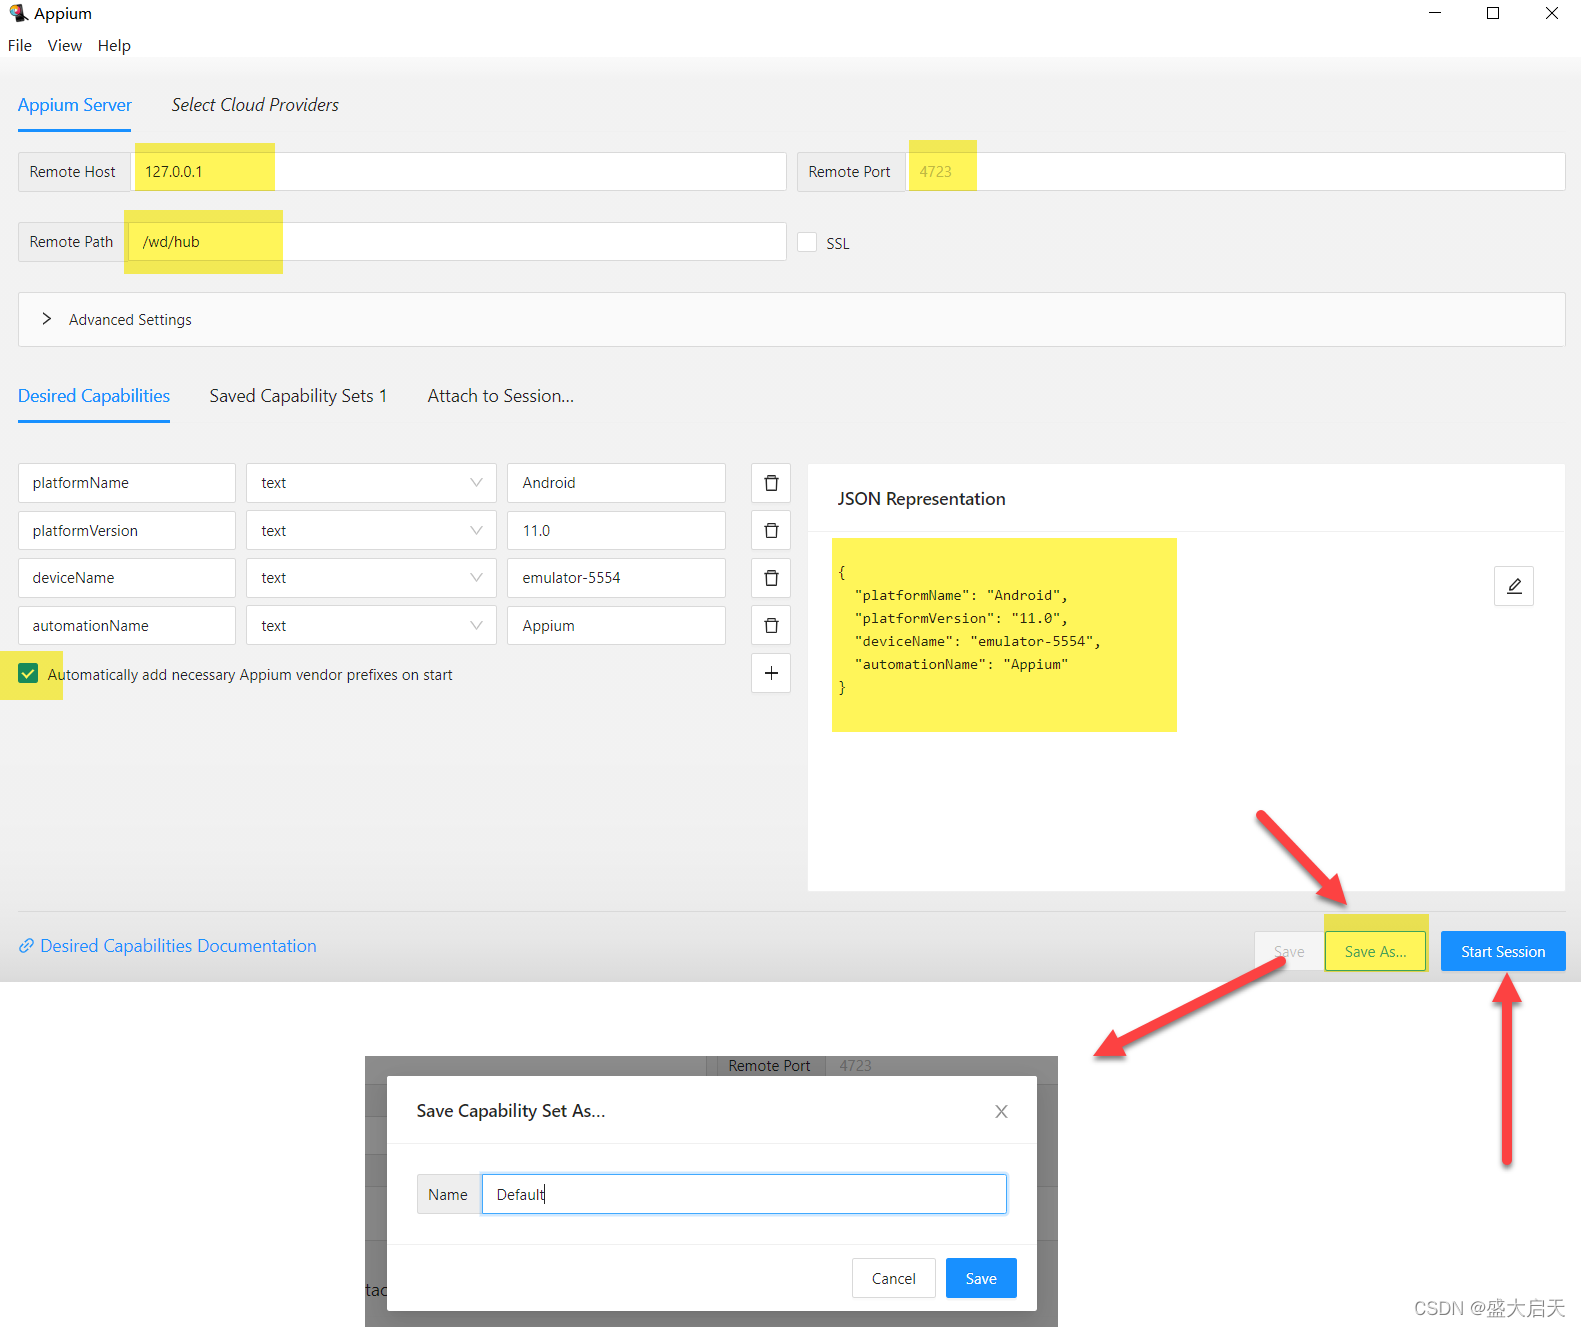Screen dimensions: 1581x1327
Task: Delete the automationName capability row
Action: (x=771, y=626)
